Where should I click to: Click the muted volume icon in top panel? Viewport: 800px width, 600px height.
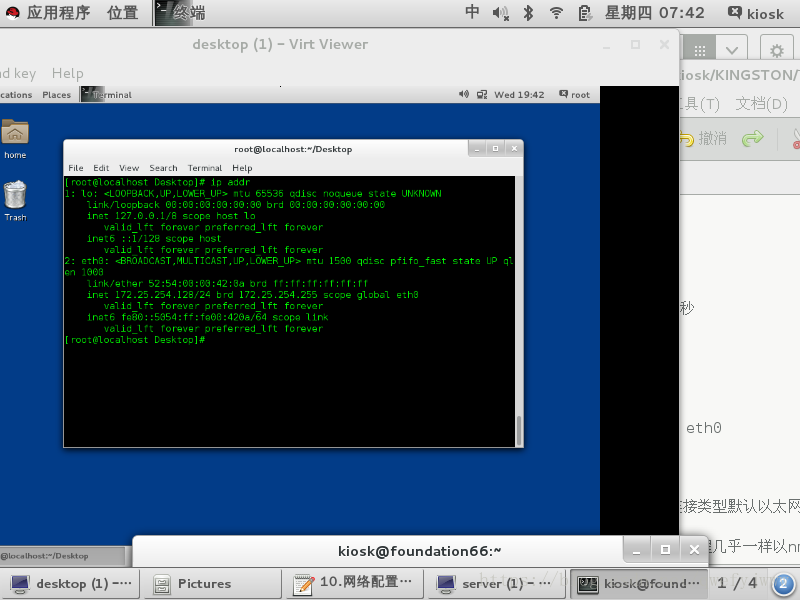click(x=500, y=13)
